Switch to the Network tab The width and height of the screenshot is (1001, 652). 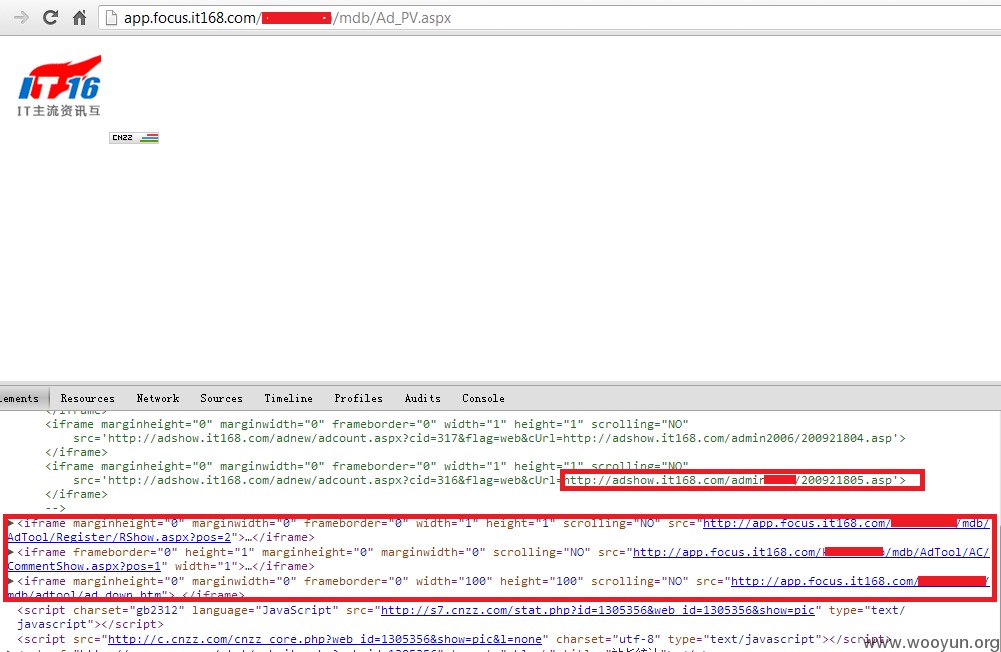click(x=158, y=398)
